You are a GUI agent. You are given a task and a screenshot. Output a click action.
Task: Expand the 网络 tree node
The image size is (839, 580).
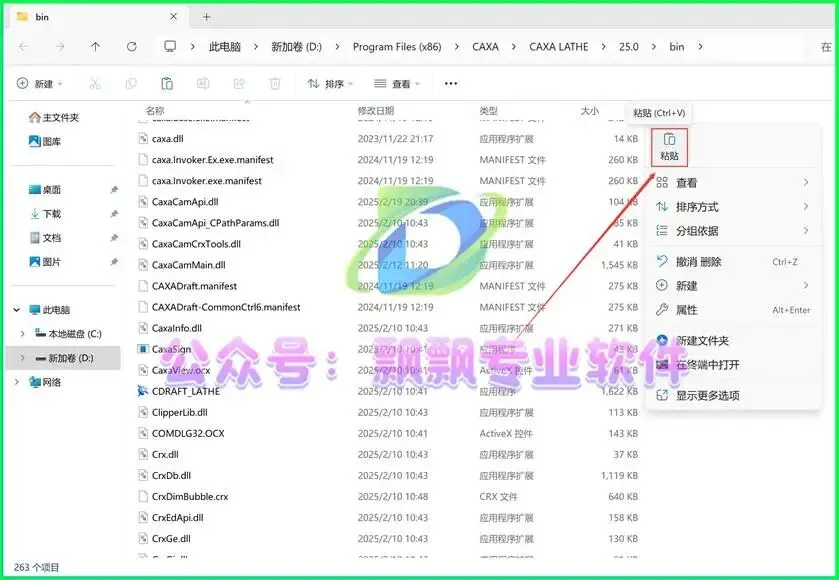pos(17,382)
